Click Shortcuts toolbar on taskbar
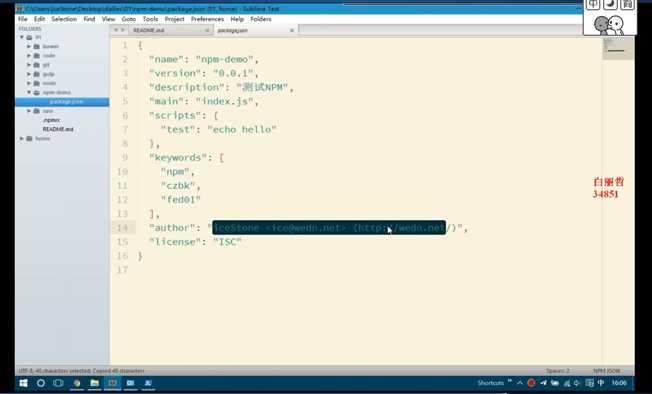The height and width of the screenshot is (394, 652). pos(490,383)
